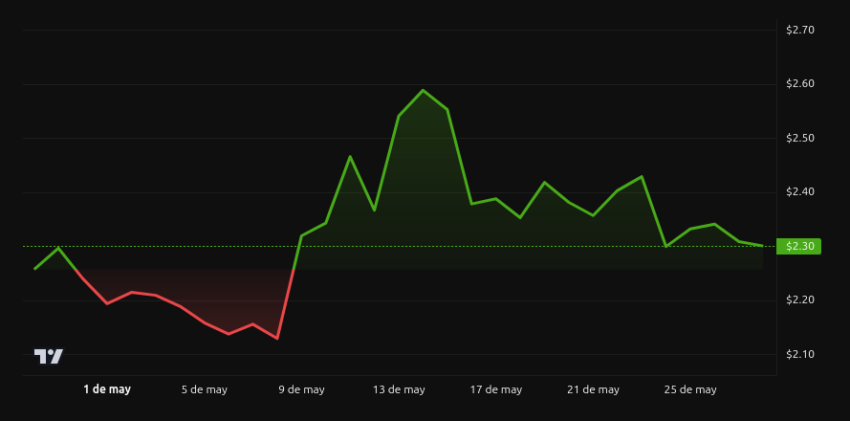Click the 1 de may date label

[x=107, y=390]
